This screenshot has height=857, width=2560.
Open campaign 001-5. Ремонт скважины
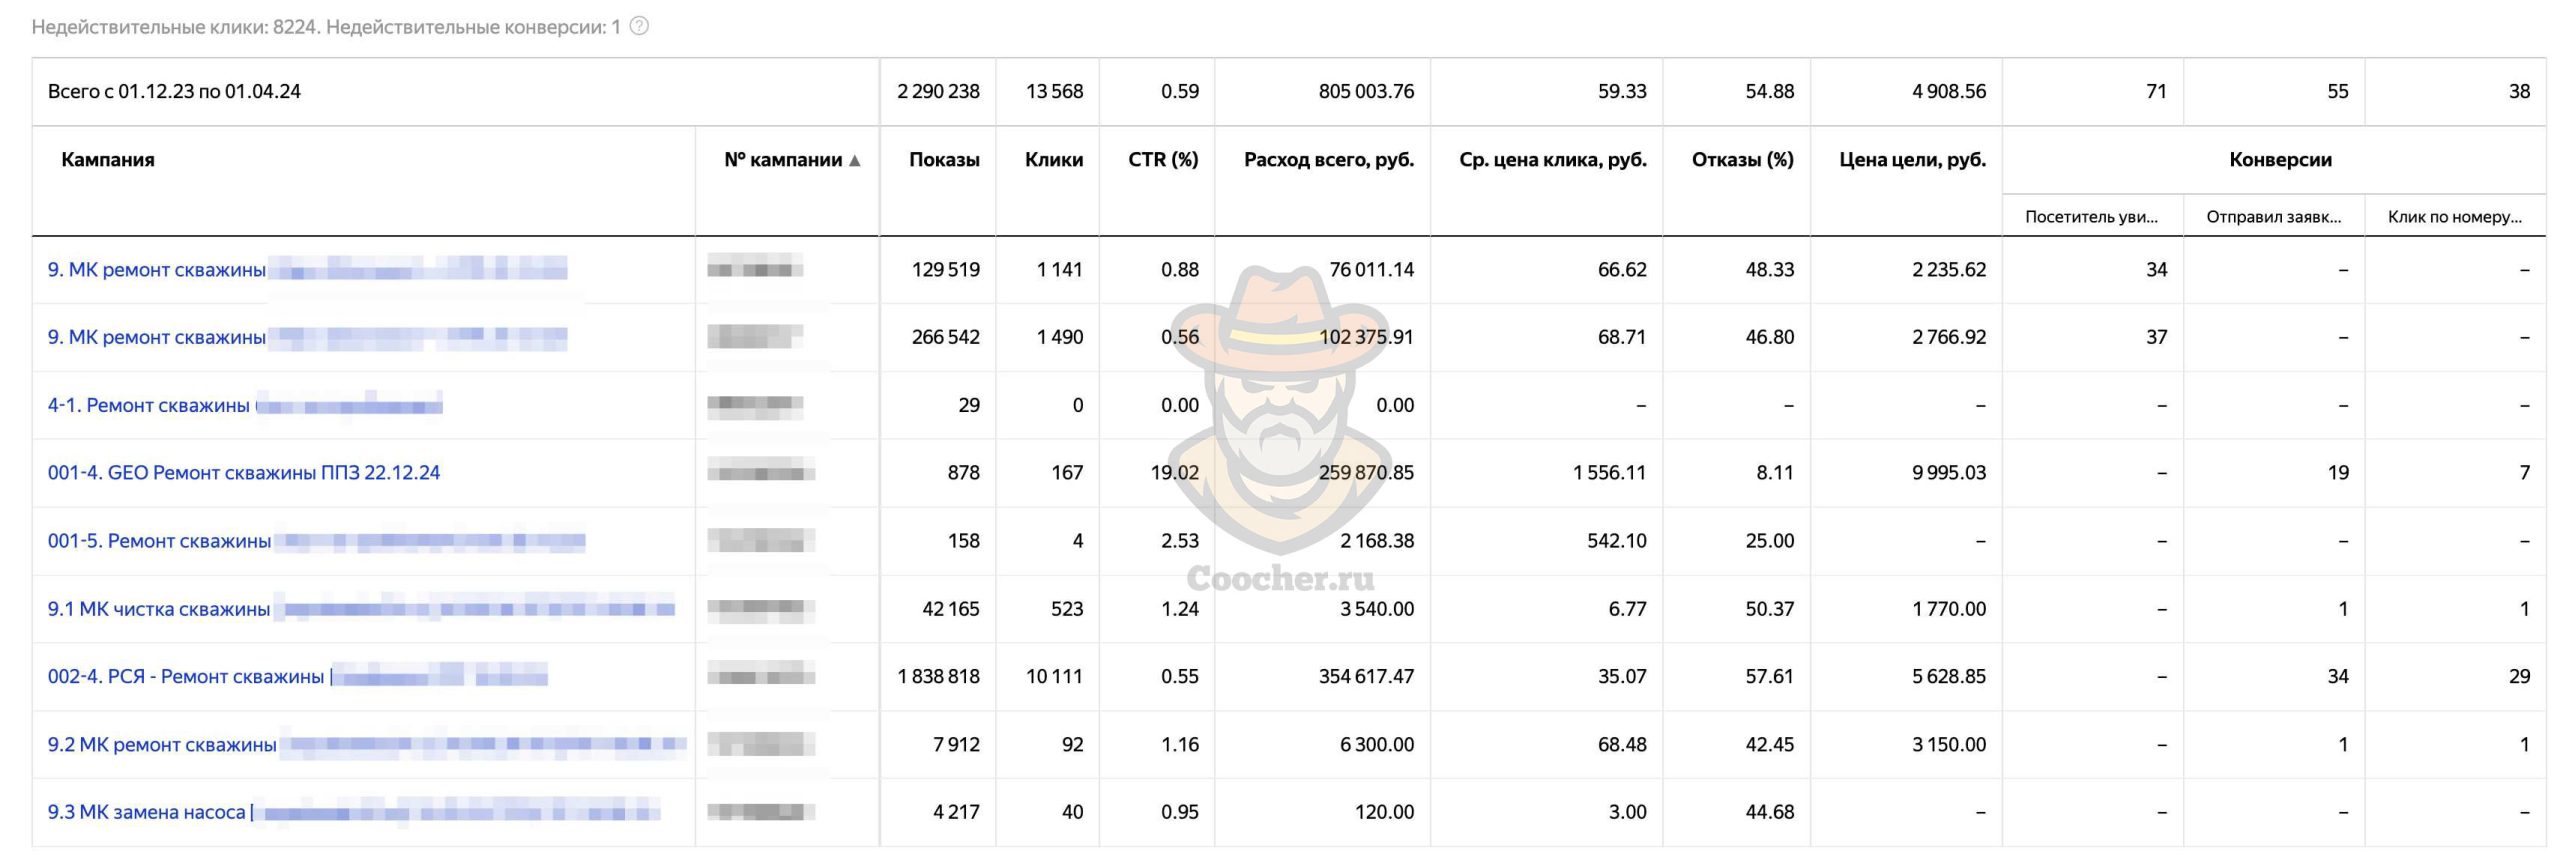click(160, 541)
